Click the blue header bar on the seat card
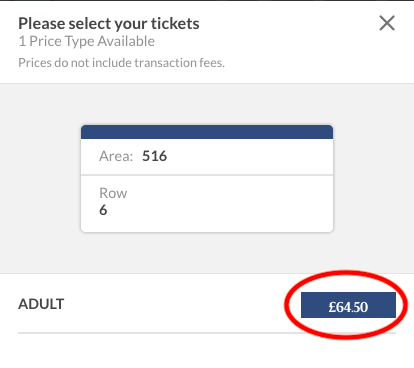The height and width of the screenshot is (368, 414). coord(207,132)
